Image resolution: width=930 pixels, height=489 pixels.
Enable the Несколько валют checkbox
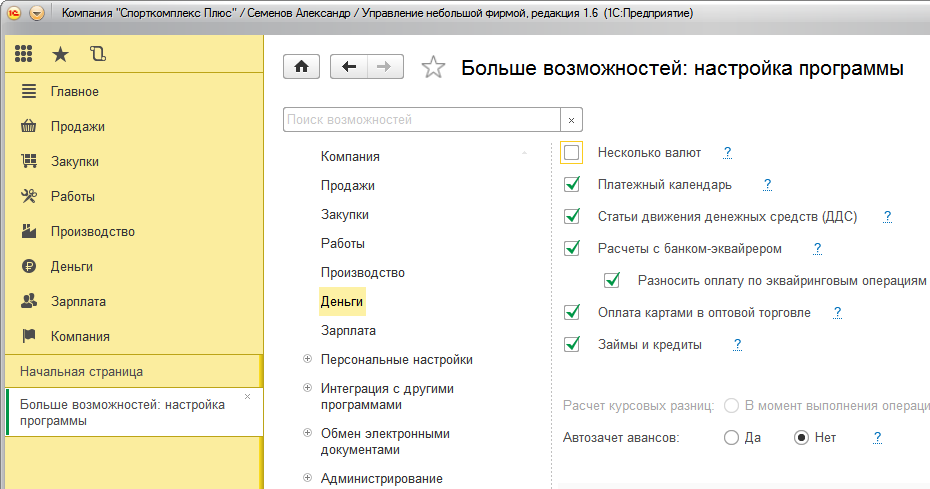(x=572, y=153)
